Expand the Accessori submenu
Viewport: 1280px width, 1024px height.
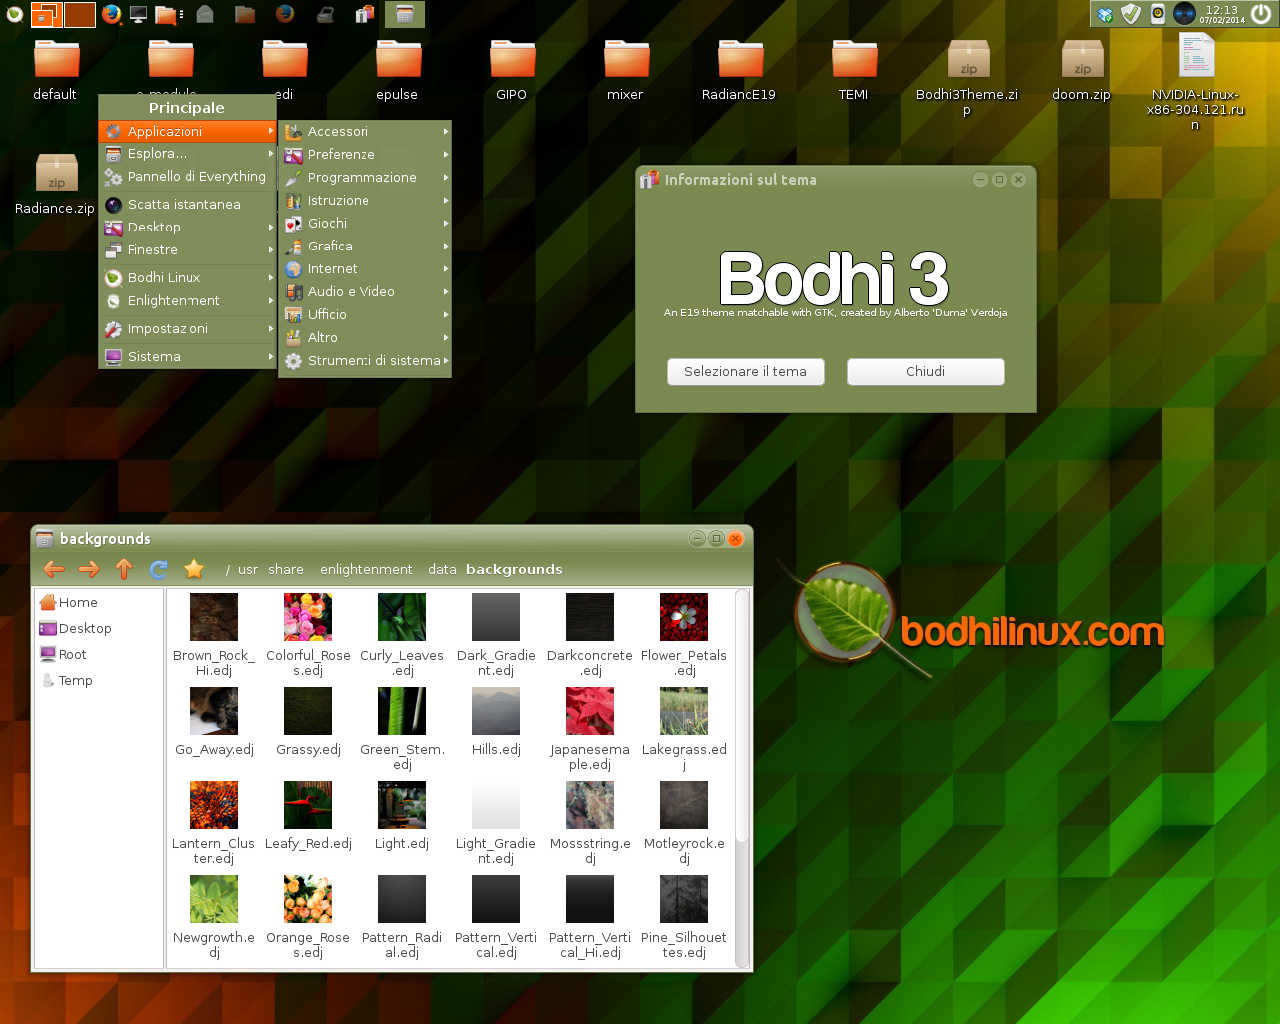point(365,131)
